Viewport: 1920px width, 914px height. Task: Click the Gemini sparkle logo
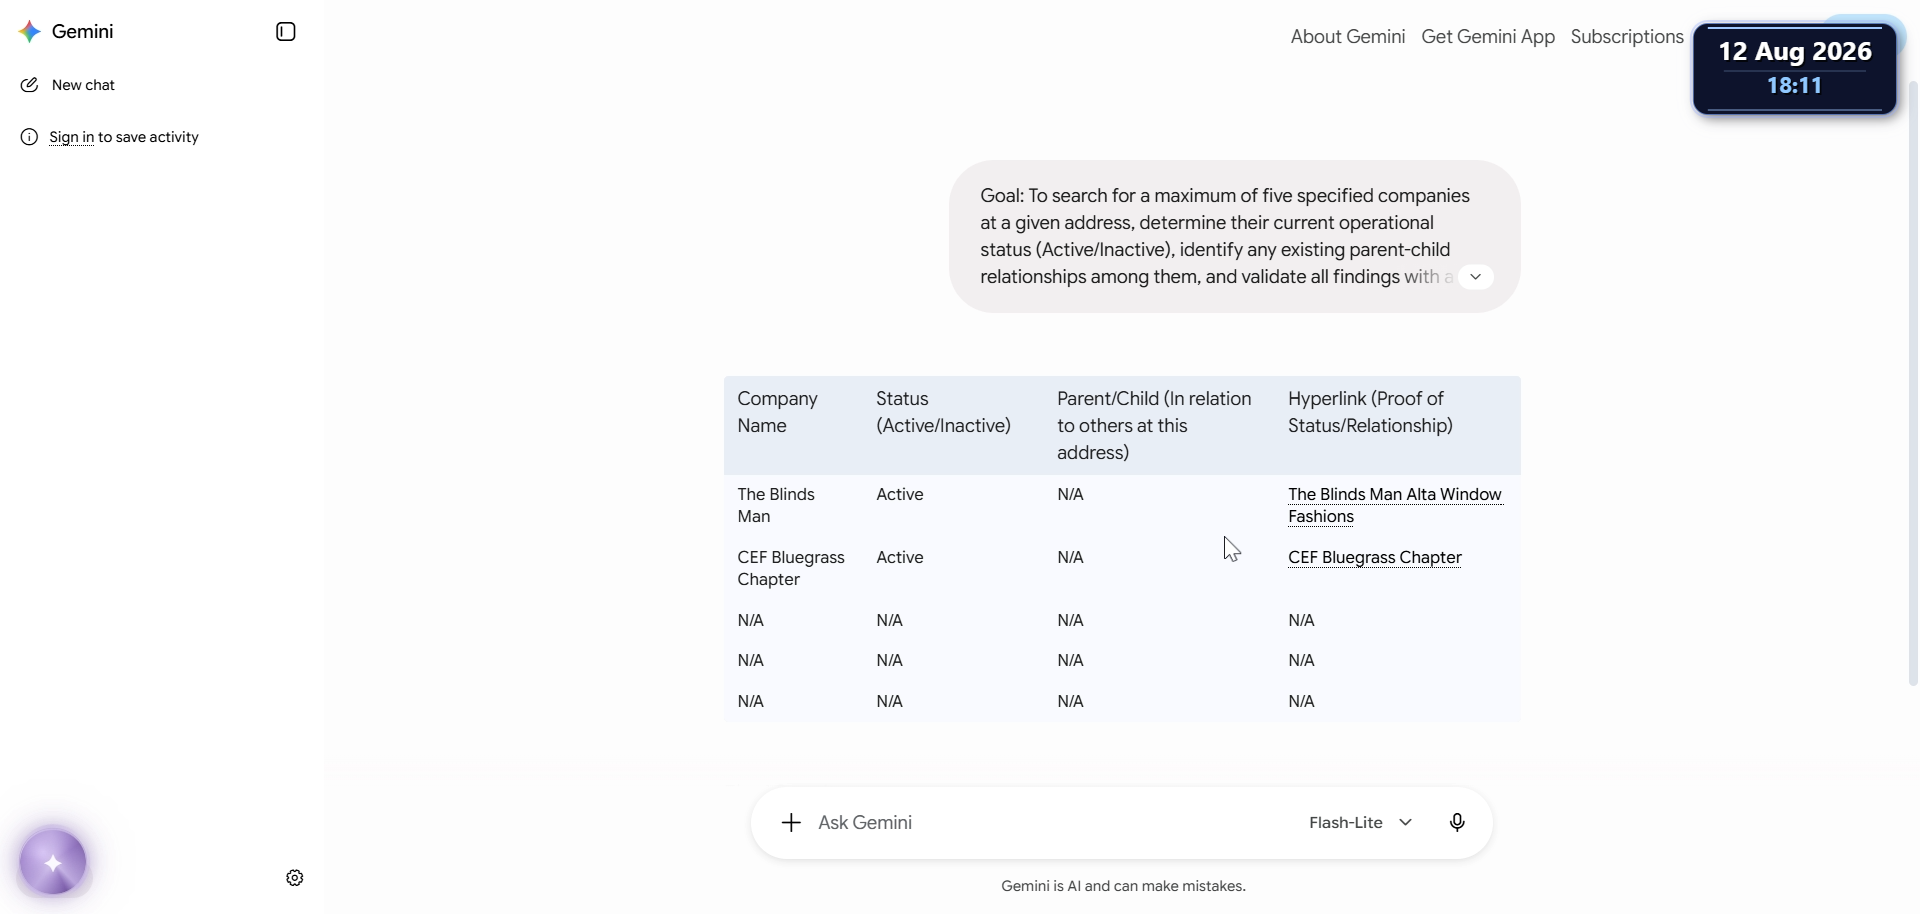pyautogui.click(x=30, y=32)
